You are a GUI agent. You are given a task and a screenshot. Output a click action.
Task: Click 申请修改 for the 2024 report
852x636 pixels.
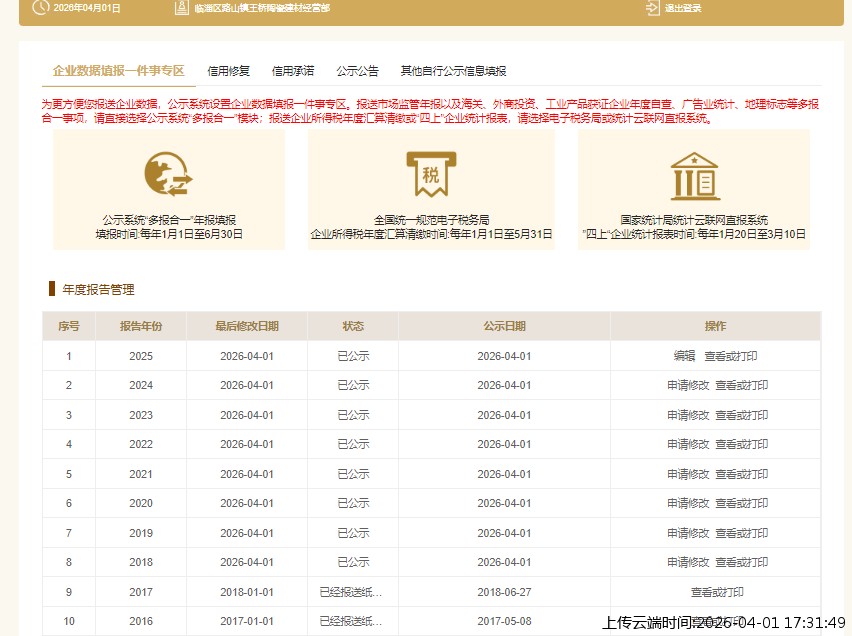pos(685,385)
